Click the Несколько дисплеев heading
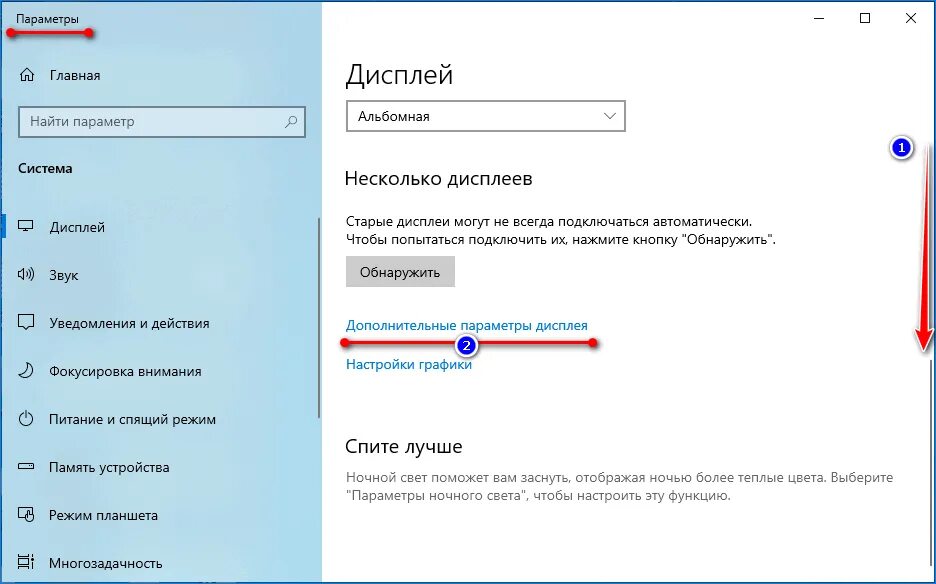The width and height of the screenshot is (936, 584). [x=438, y=179]
